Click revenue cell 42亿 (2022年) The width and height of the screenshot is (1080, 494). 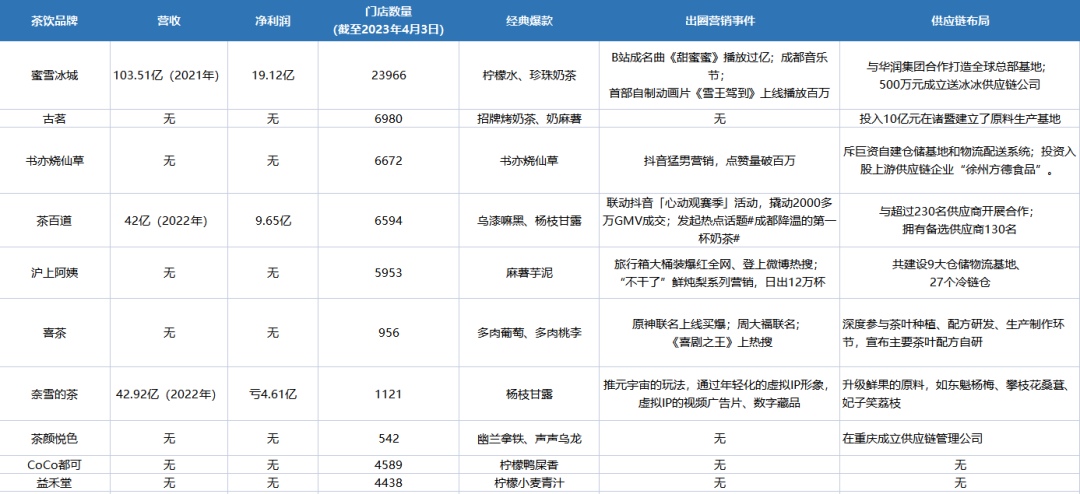(x=169, y=220)
